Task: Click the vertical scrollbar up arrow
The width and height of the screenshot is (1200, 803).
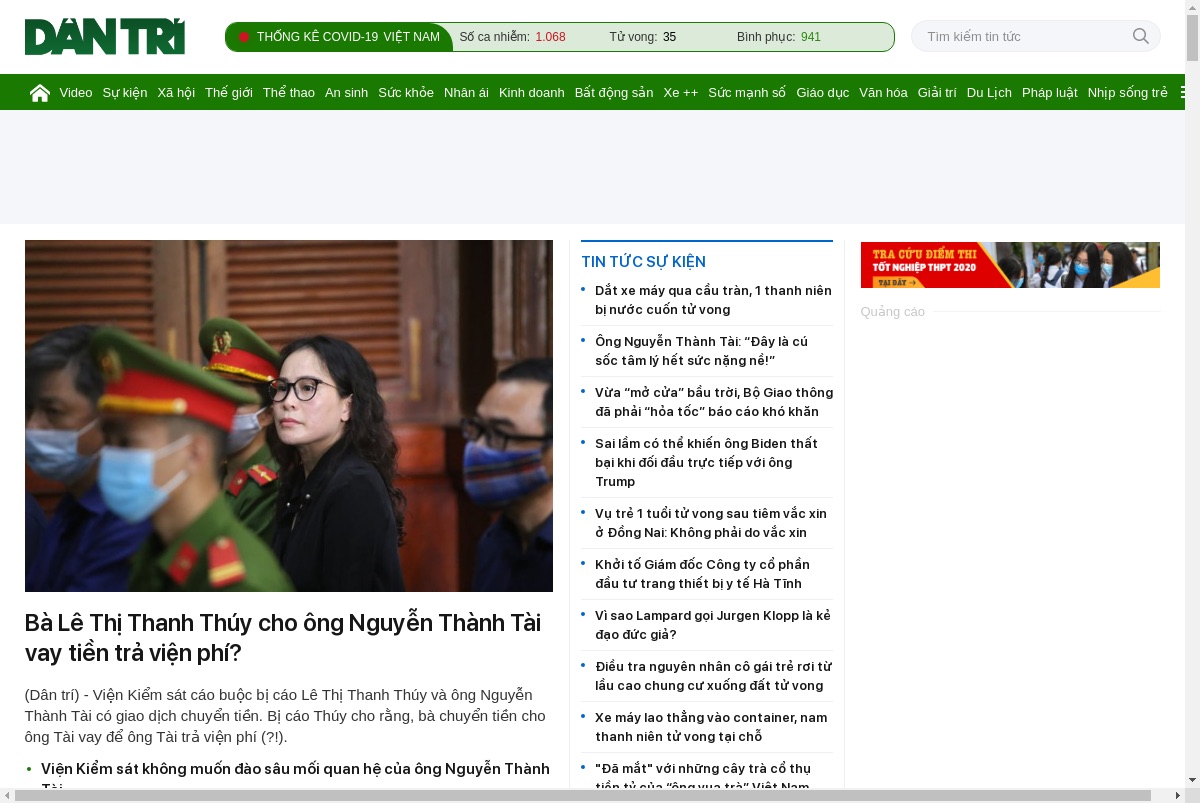Action: (x=1192, y=8)
